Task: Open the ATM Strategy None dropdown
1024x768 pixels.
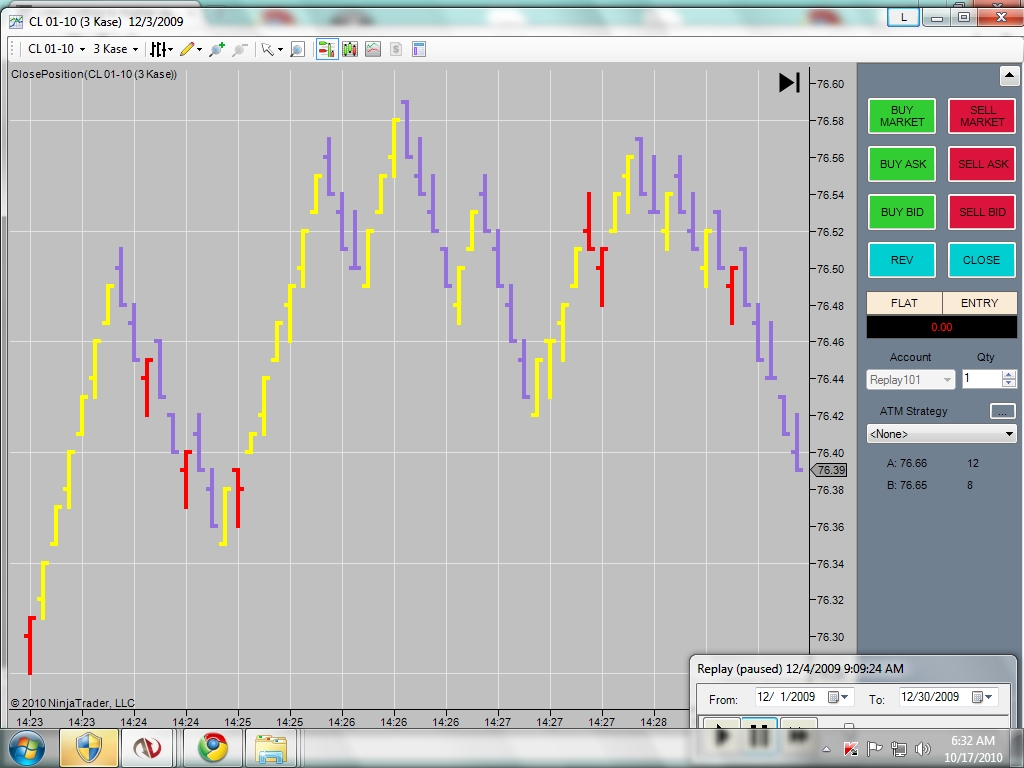Action: click(x=942, y=434)
